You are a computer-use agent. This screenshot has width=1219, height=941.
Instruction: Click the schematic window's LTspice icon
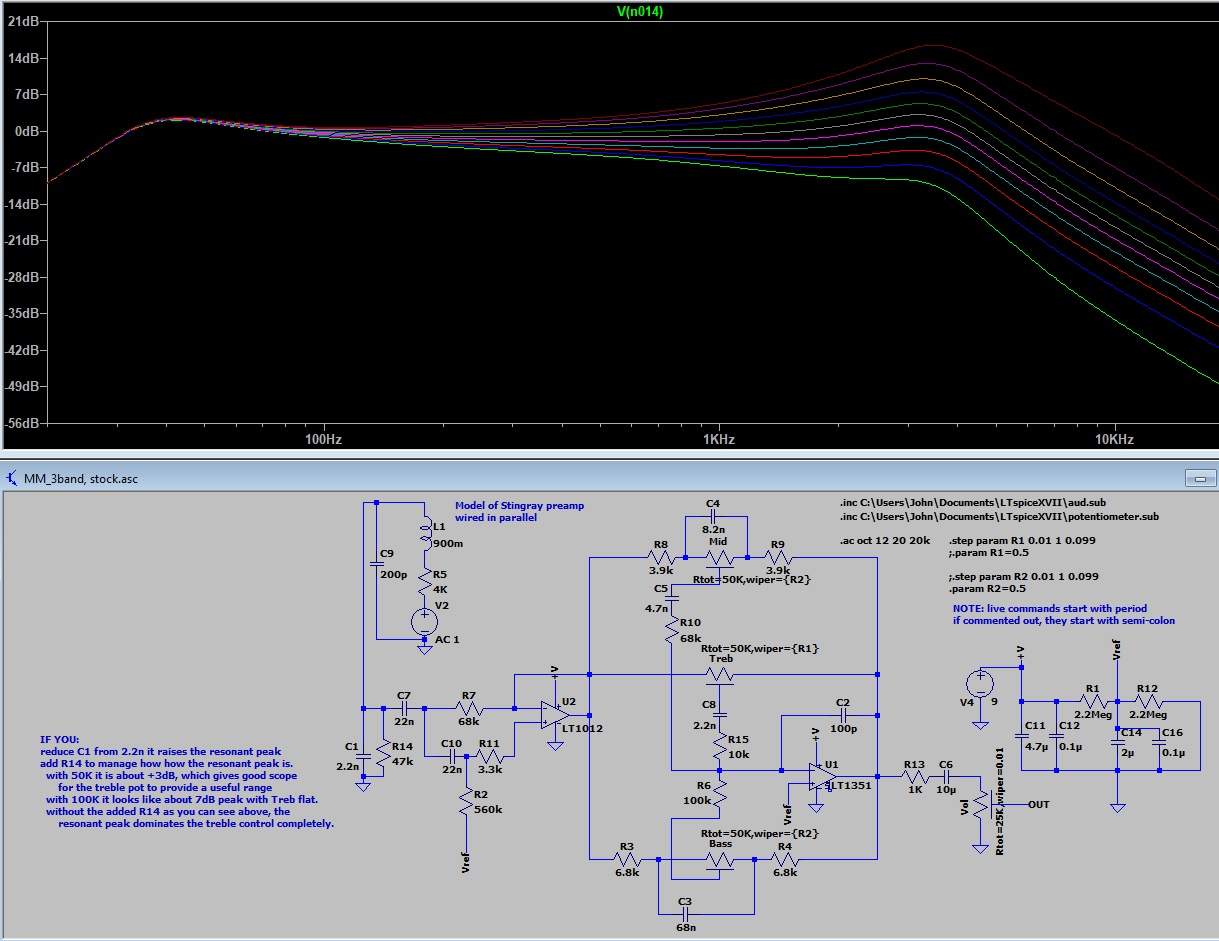click(12, 478)
